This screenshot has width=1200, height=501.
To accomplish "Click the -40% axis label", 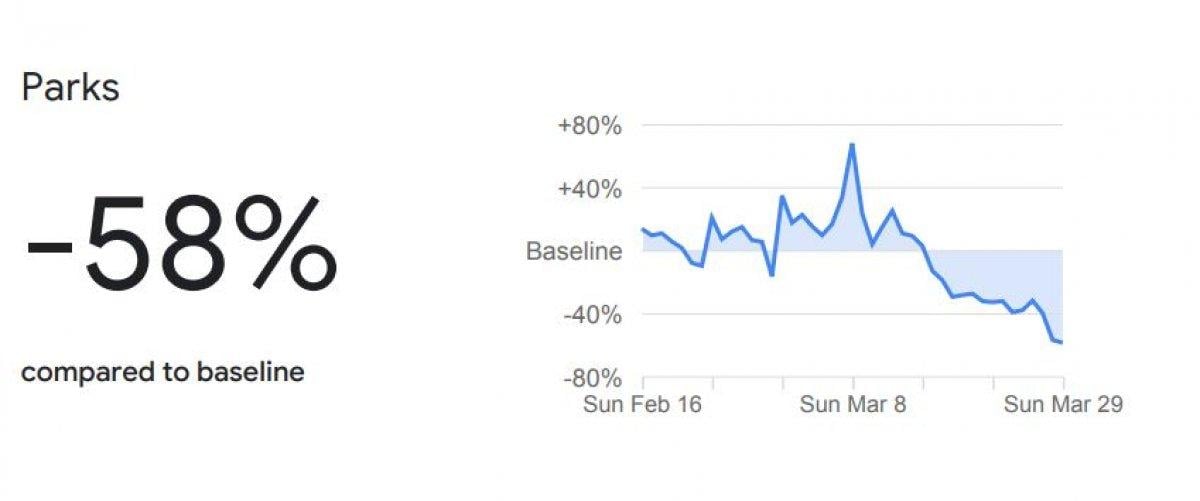I will (592, 315).
